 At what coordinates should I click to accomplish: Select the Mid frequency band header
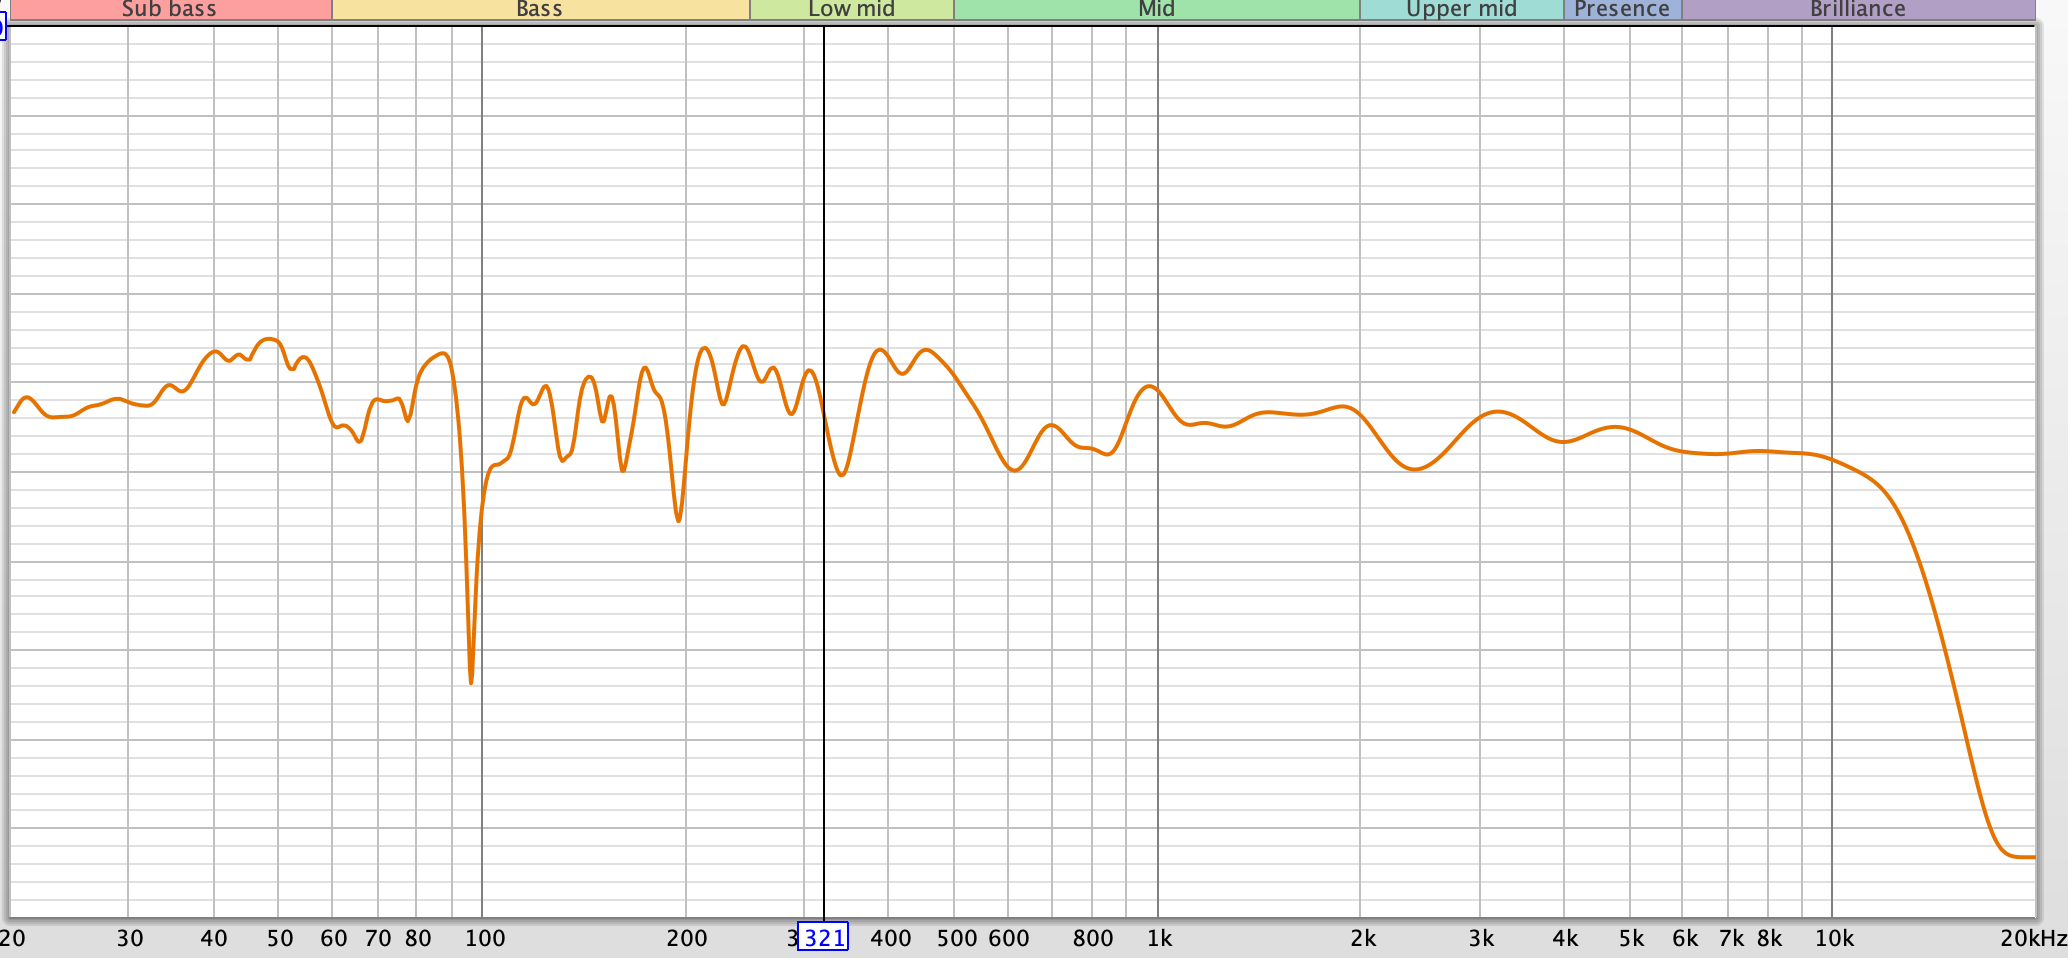click(x=1156, y=10)
